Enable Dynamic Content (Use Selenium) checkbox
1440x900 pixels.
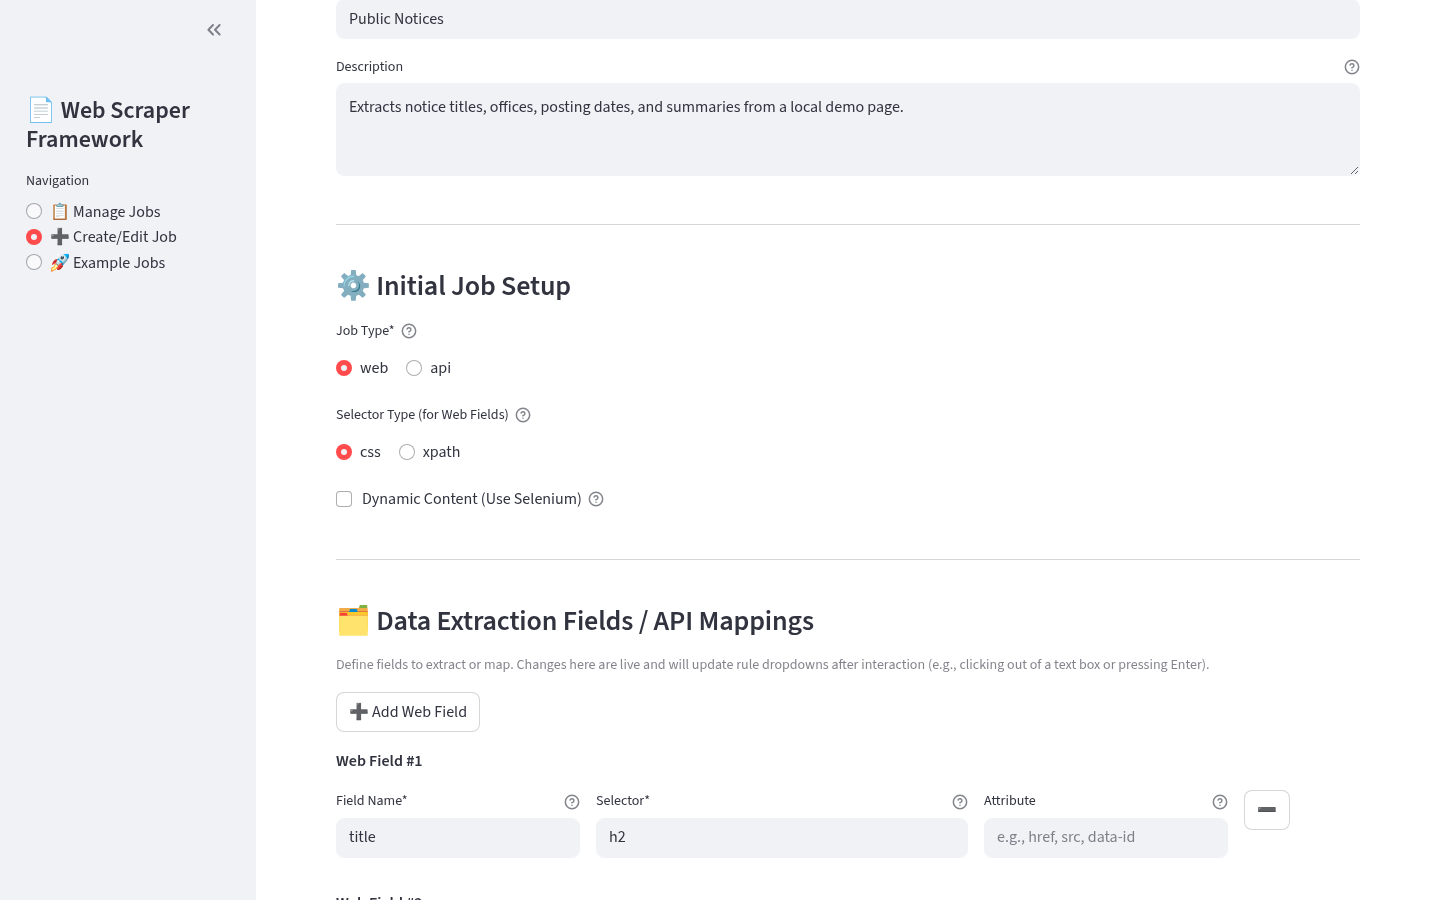(x=344, y=499)
